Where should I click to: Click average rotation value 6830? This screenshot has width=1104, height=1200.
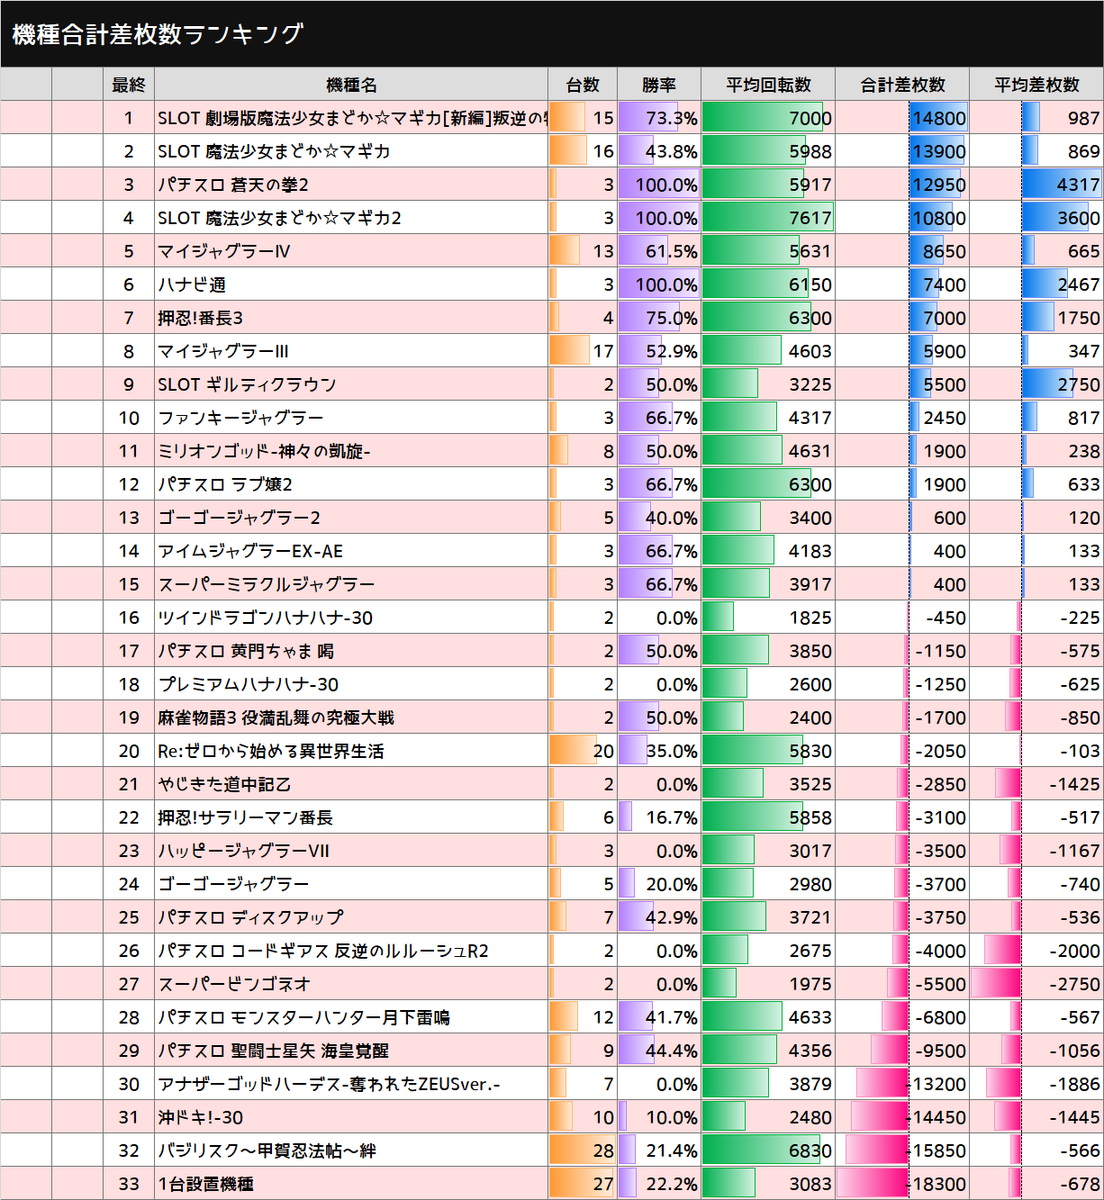coord(810,1151)
